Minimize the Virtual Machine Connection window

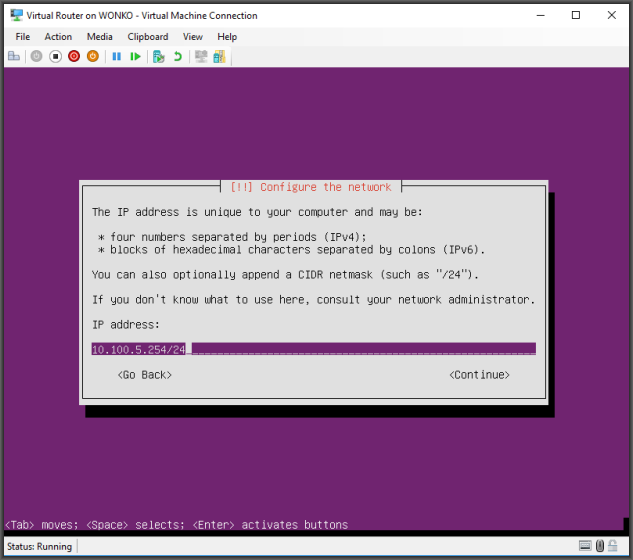coord(541,15)
